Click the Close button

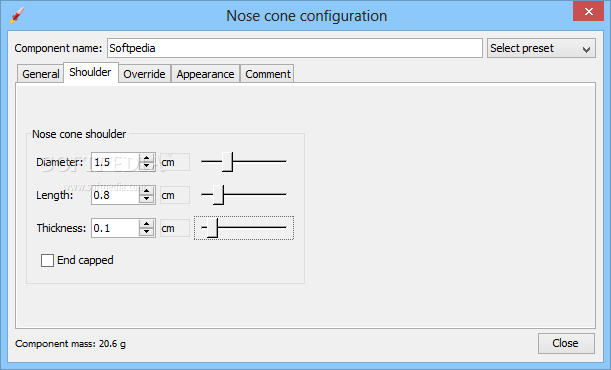566,343
